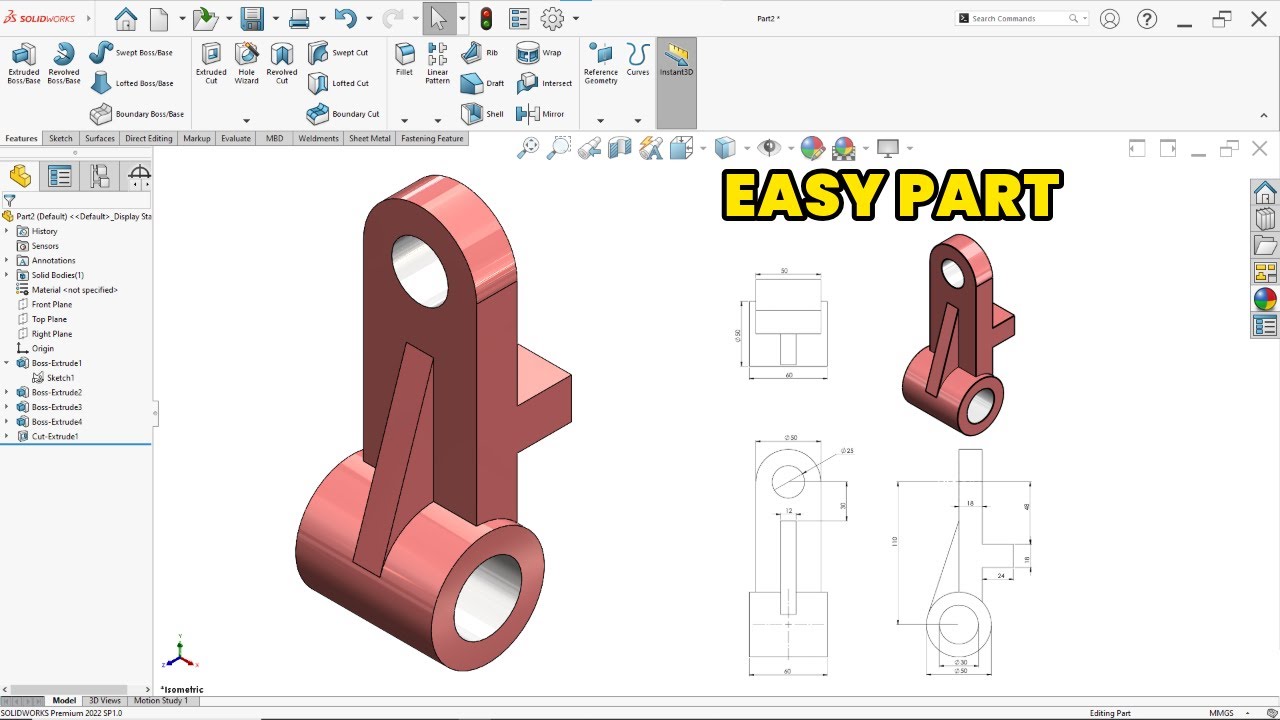
Task: Click in the Search Commands field
Action: (x=1022, y=18)
